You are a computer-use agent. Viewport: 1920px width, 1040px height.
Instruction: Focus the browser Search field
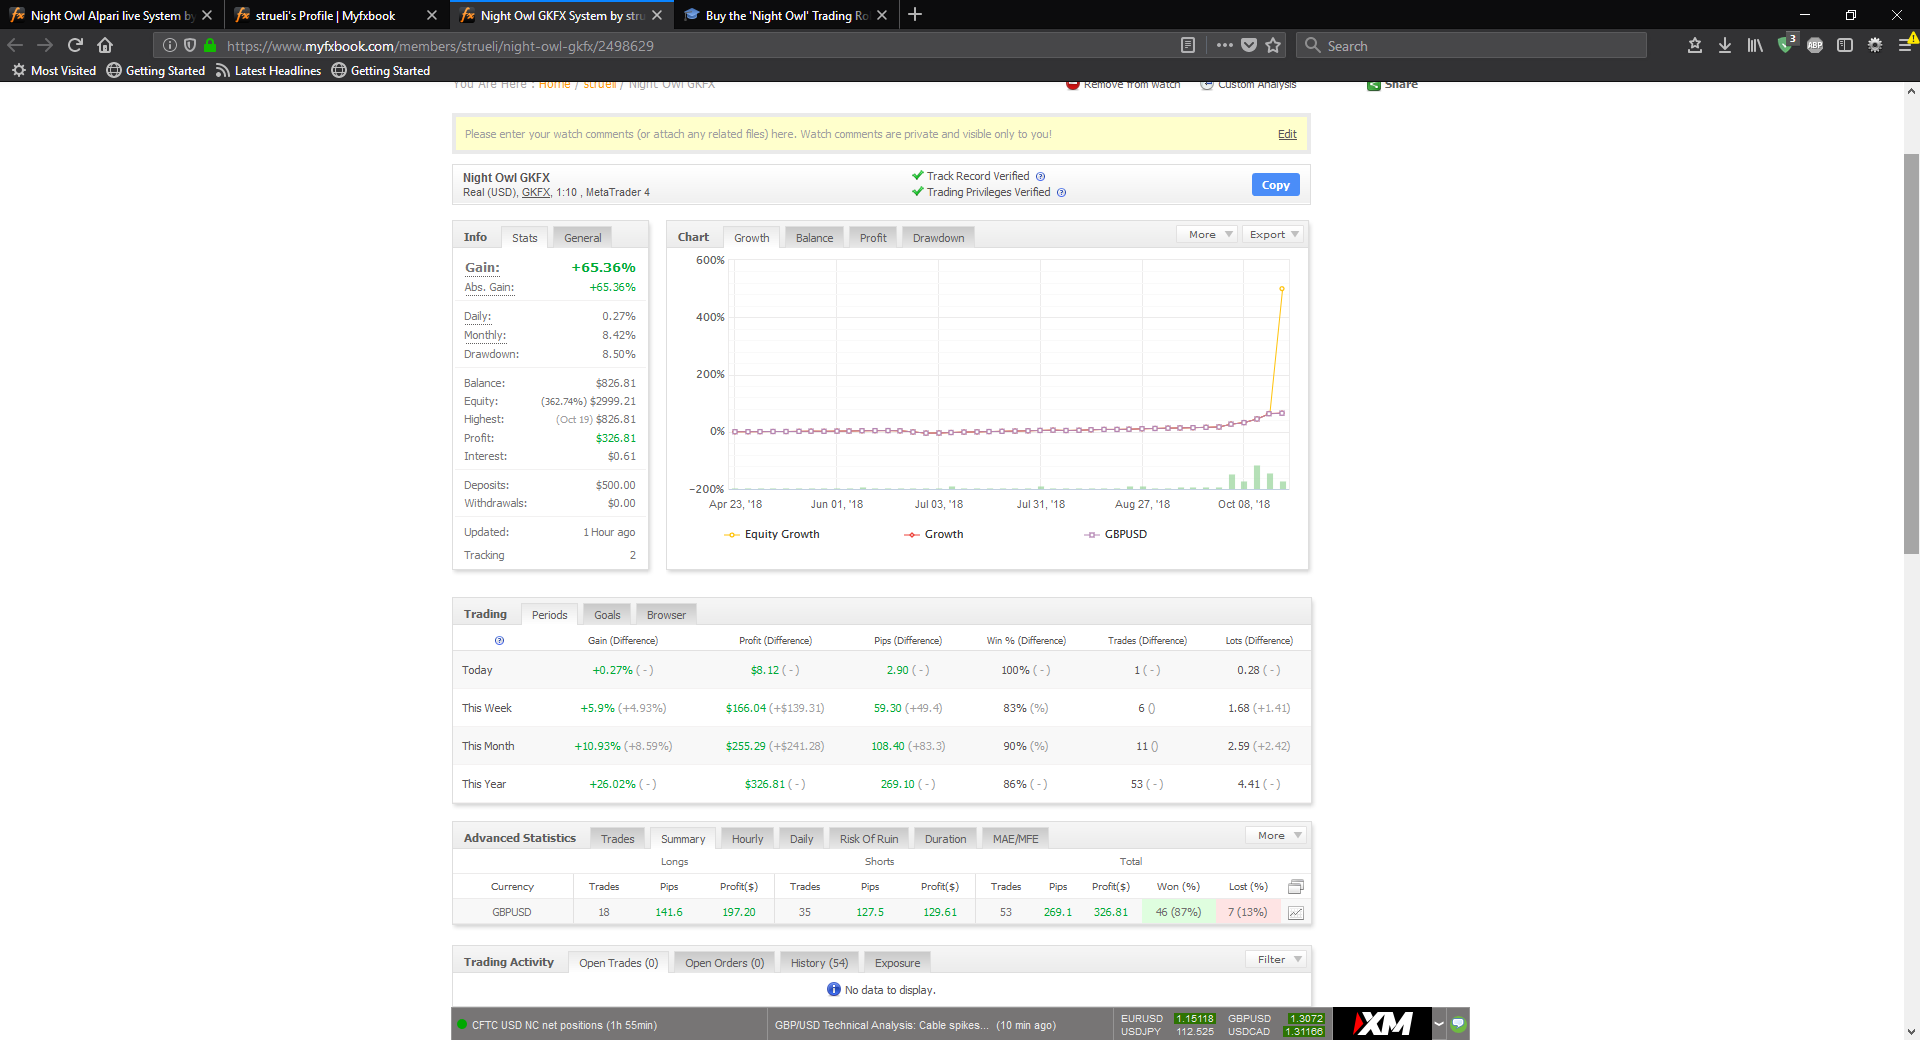coord(1472,45)
